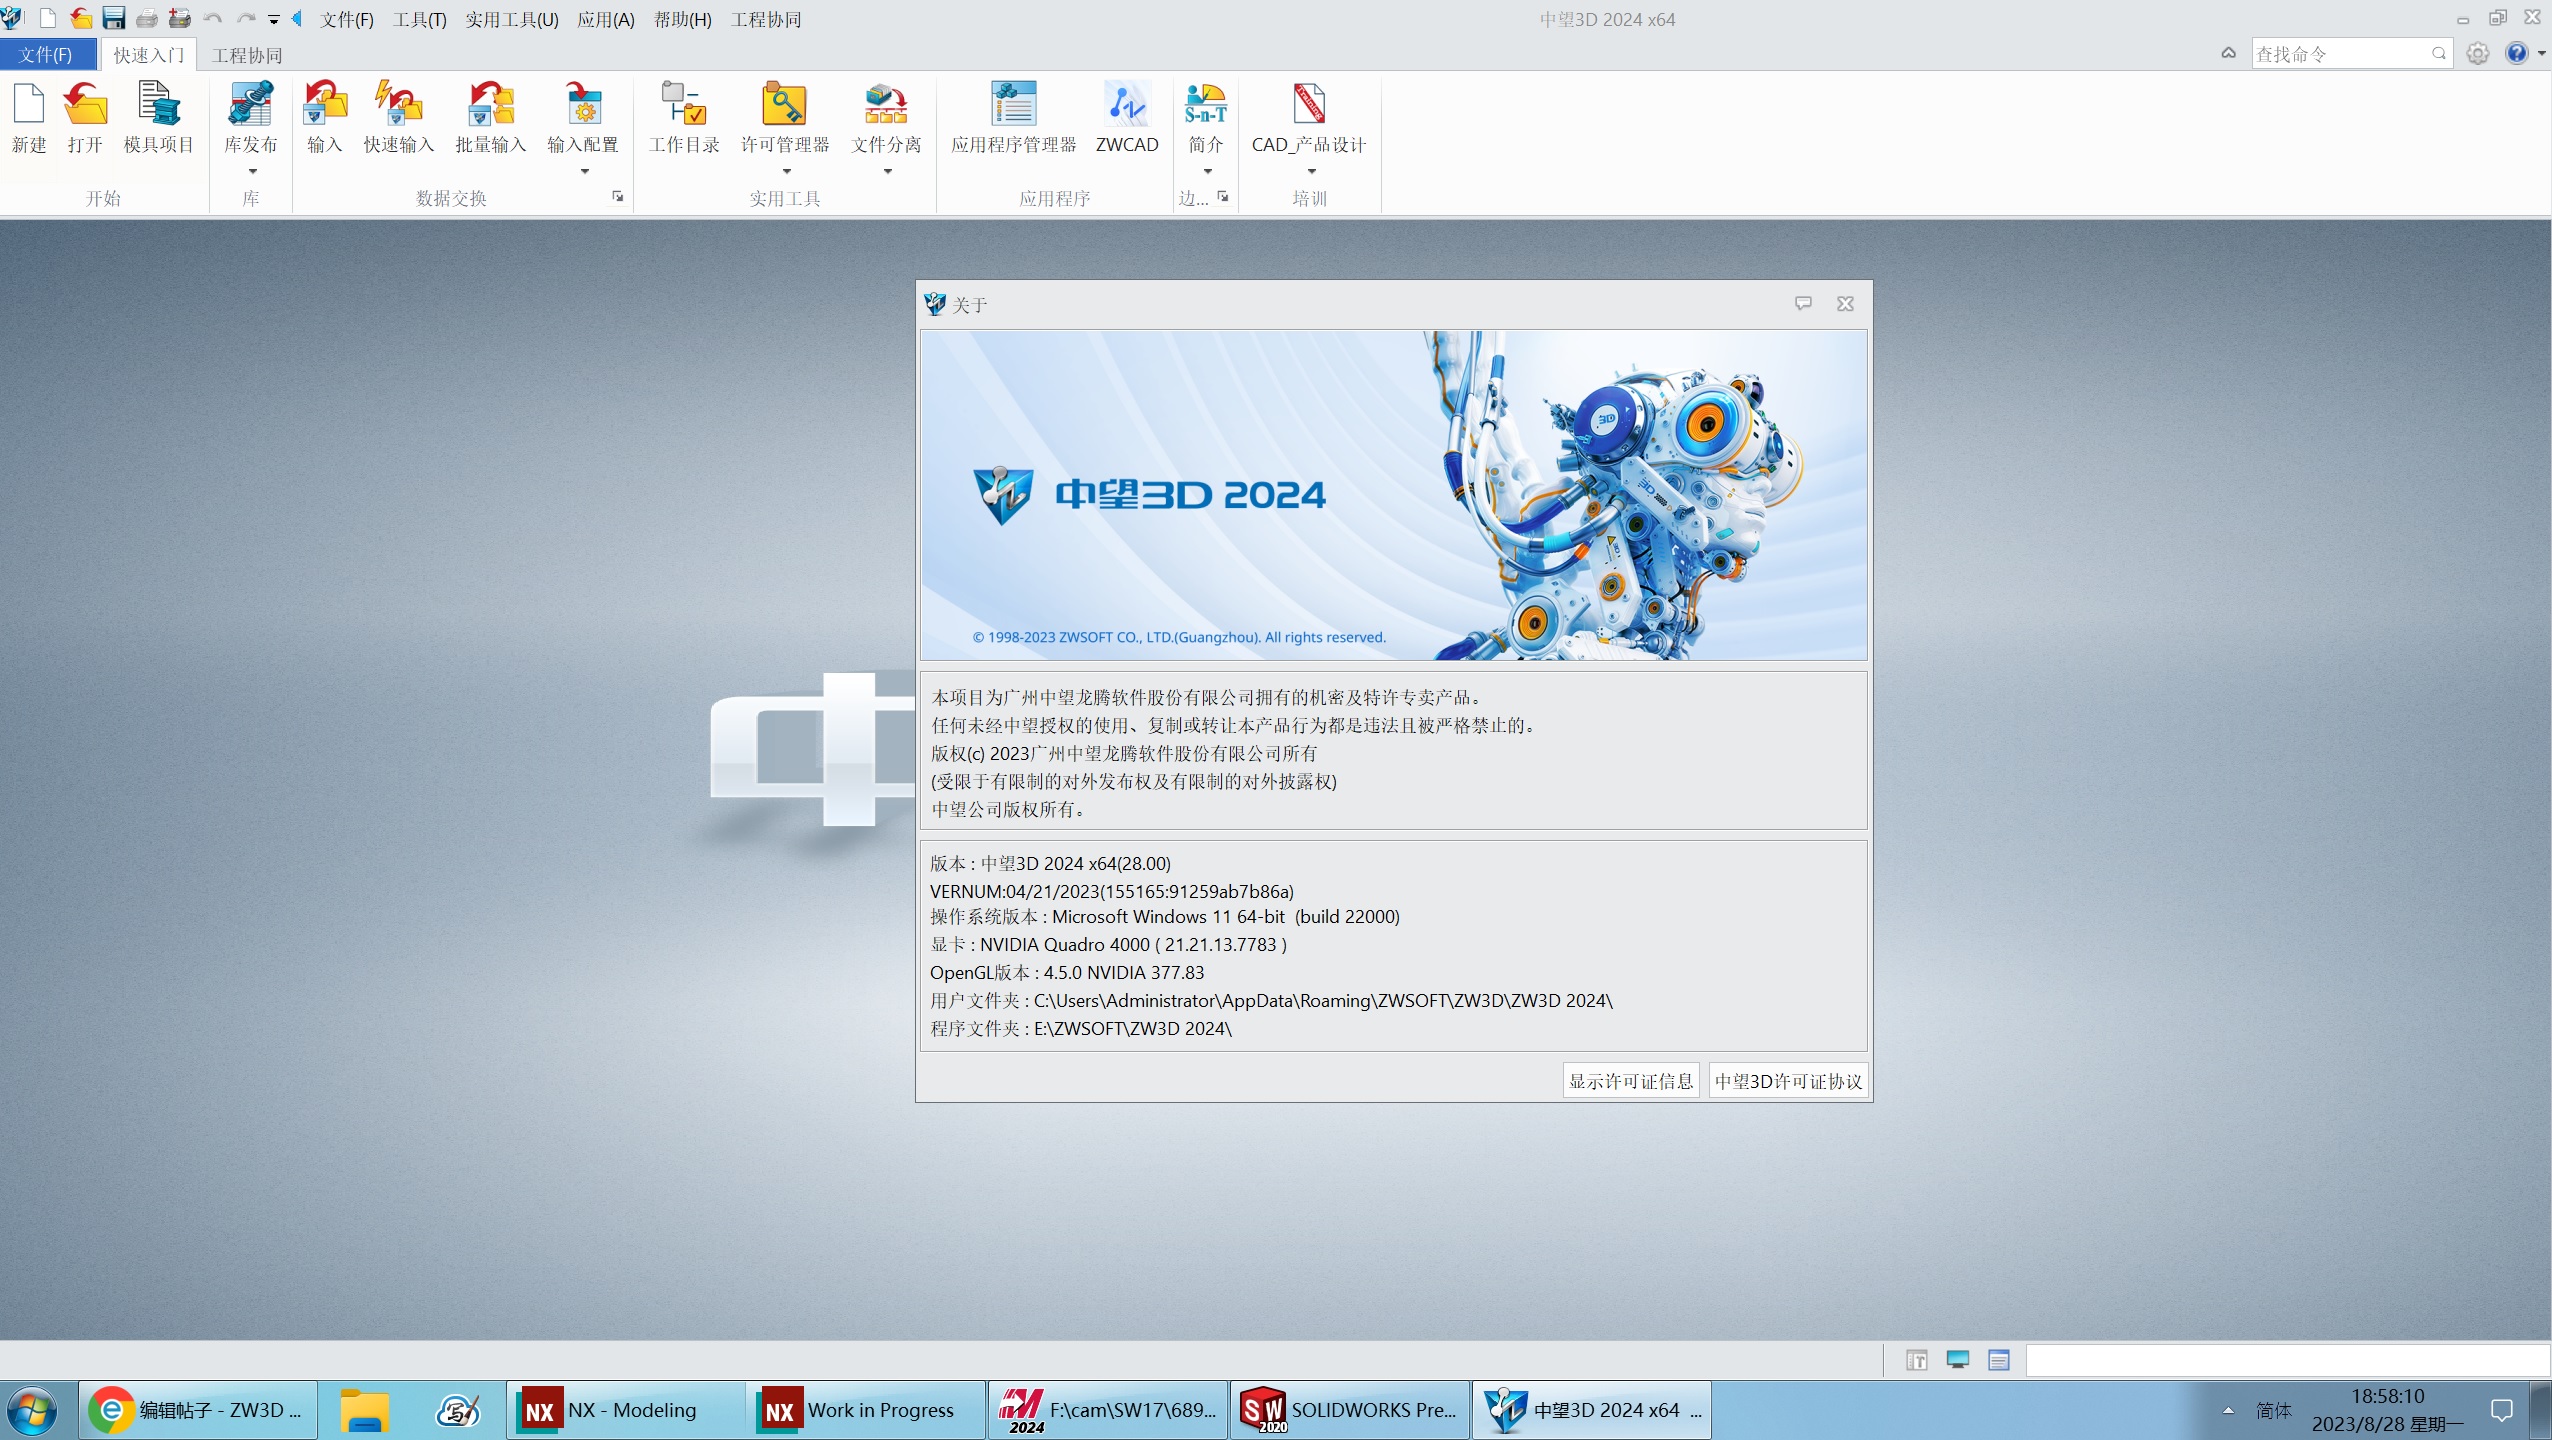
Task: Launch ZWCAD from the ribbon
Action: (1127, 118)
